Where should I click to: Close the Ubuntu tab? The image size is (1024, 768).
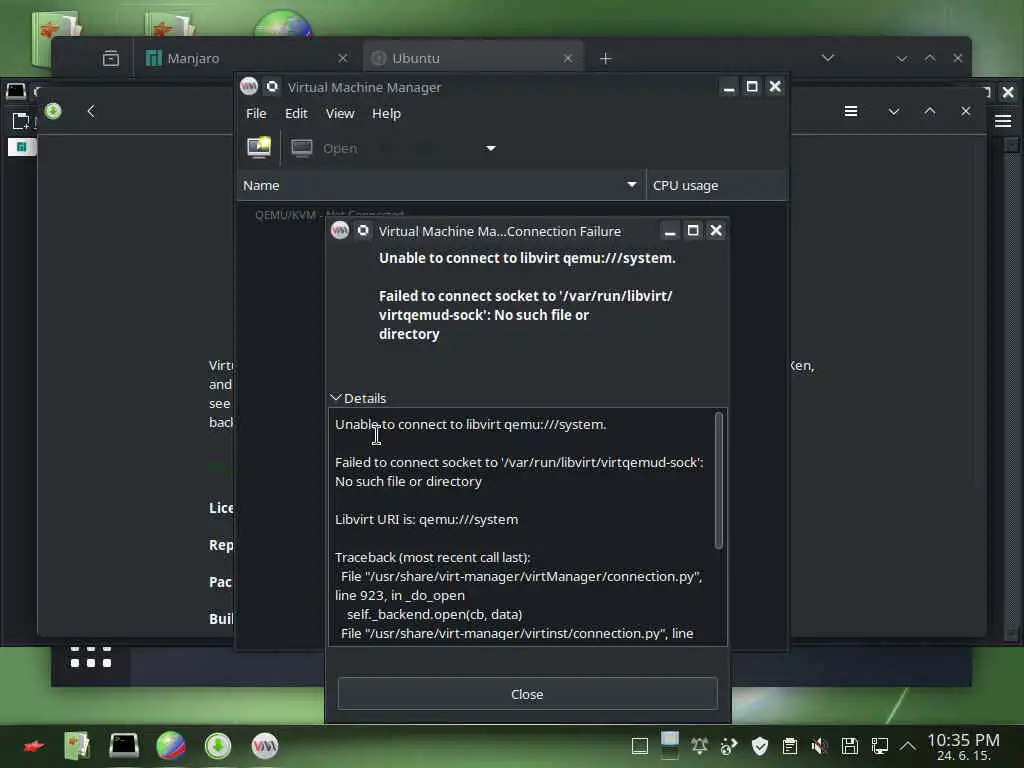coord(568,58)
